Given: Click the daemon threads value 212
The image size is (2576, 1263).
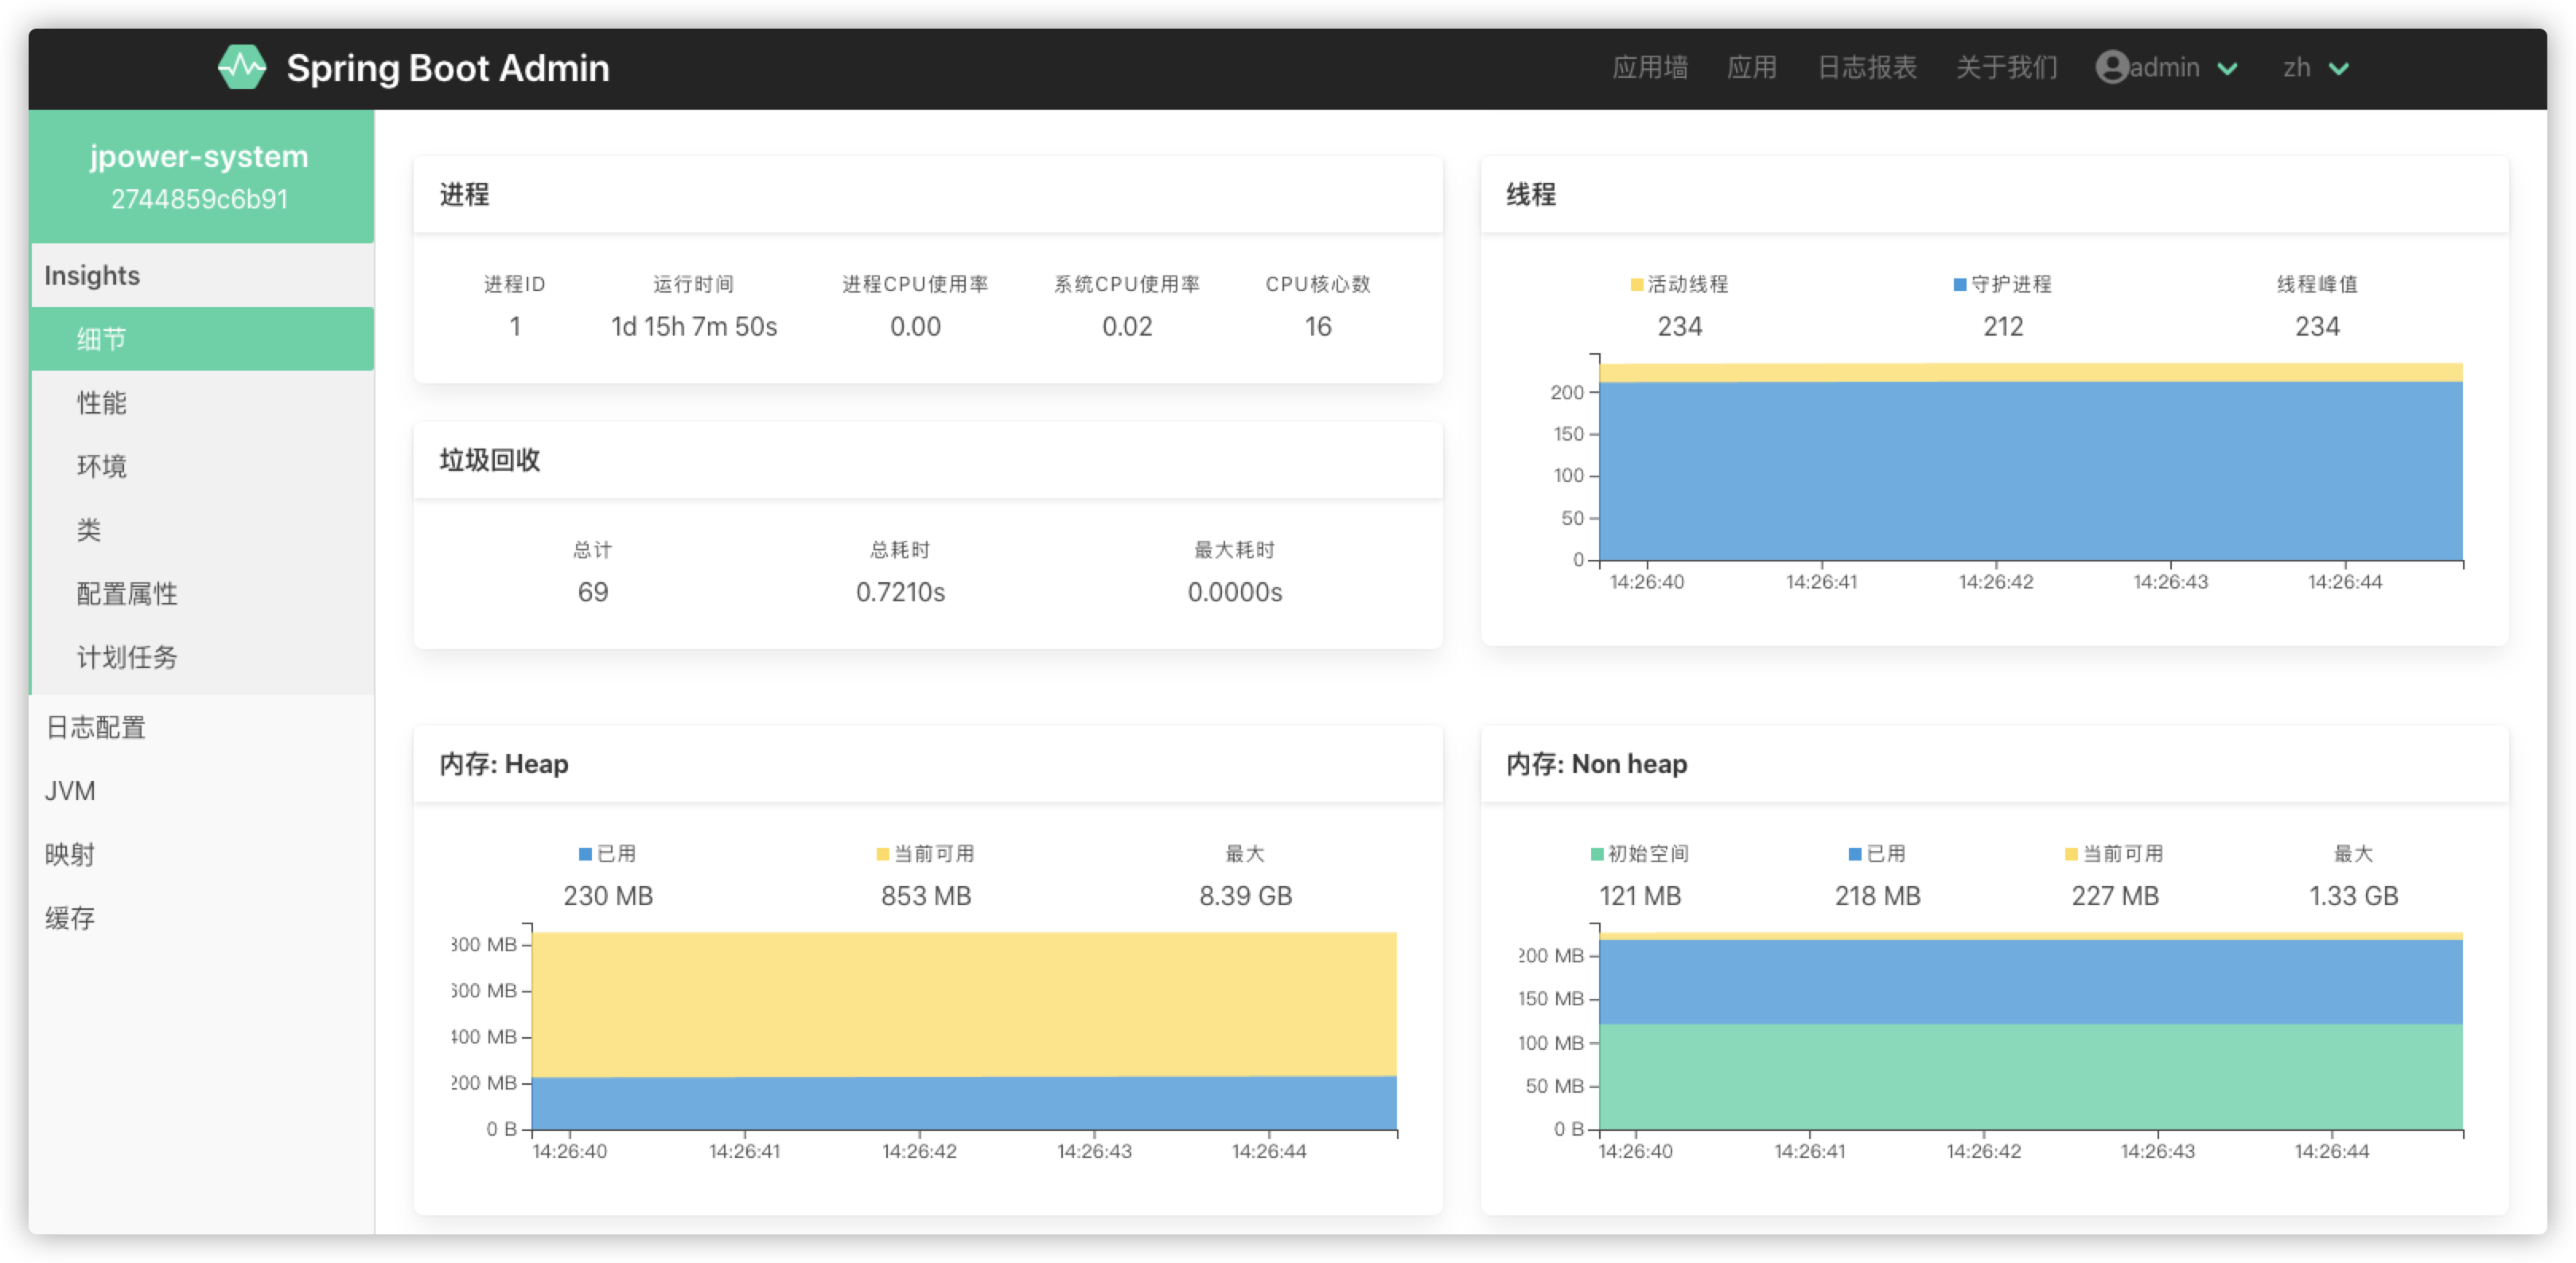Looking at the screenshot, I should pyautogui.click(x=2003, y=327).
